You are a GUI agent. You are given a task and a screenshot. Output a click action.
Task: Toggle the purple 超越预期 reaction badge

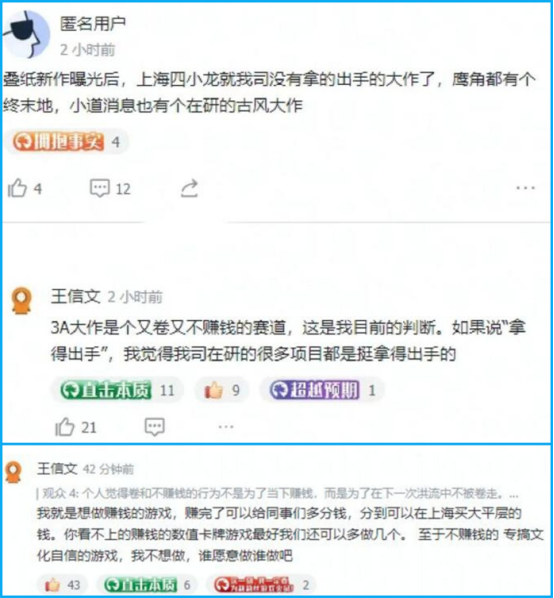(322, 390)
